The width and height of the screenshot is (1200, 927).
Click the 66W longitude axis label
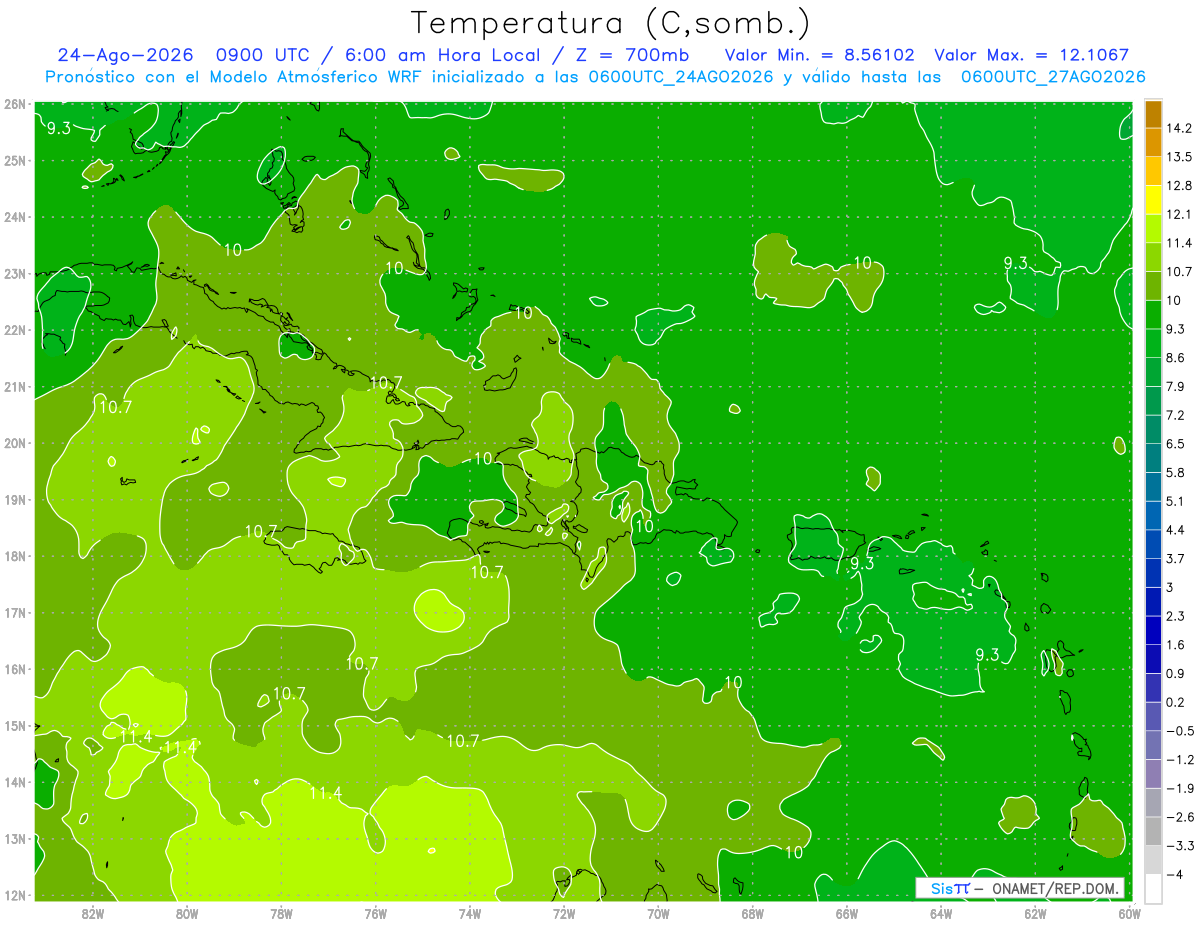(x=847, y=913)
